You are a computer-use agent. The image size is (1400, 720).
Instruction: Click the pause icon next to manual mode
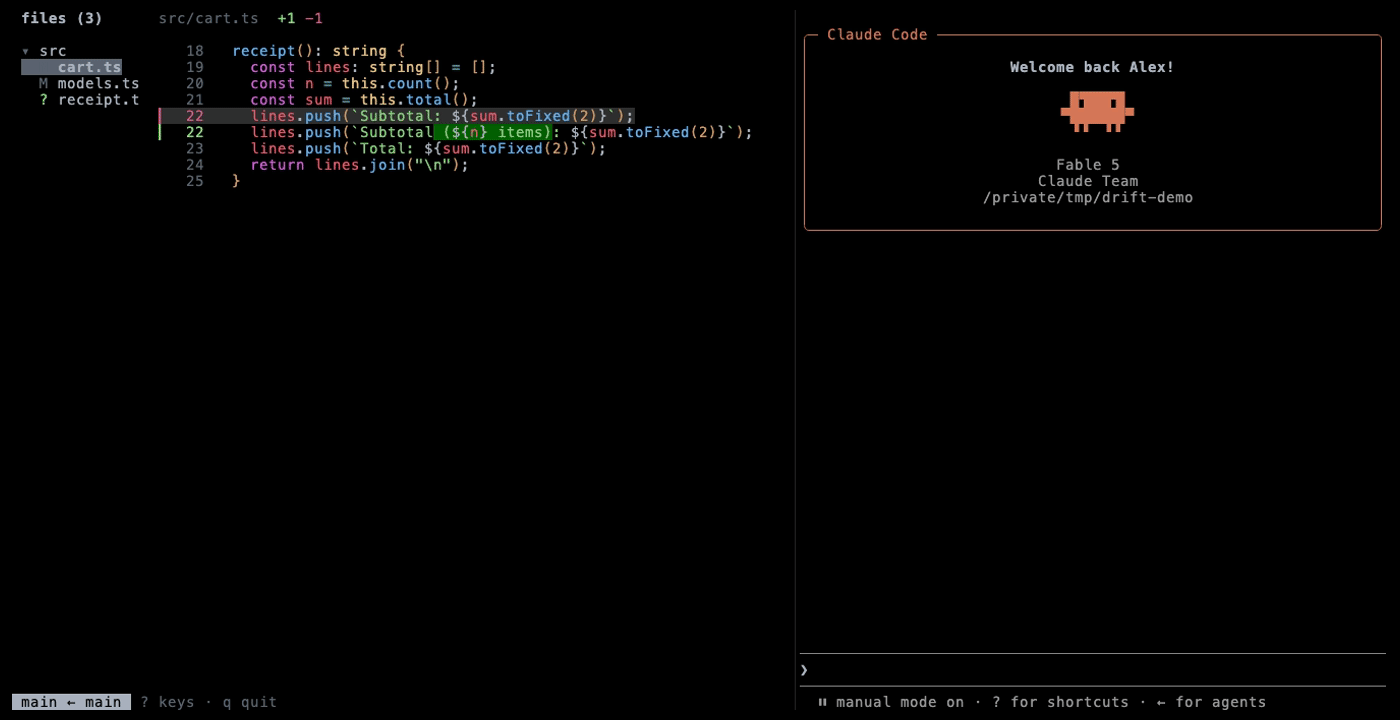(822, 702)
